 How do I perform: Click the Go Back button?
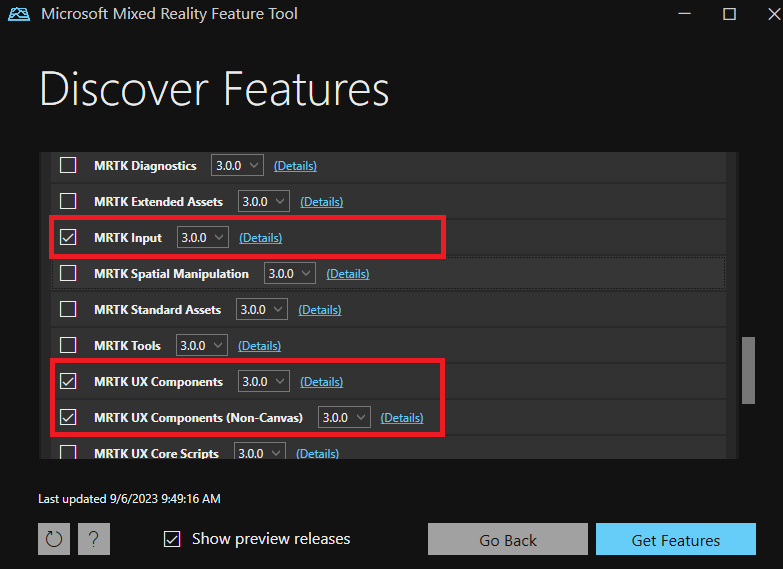(x=508, y=539)
